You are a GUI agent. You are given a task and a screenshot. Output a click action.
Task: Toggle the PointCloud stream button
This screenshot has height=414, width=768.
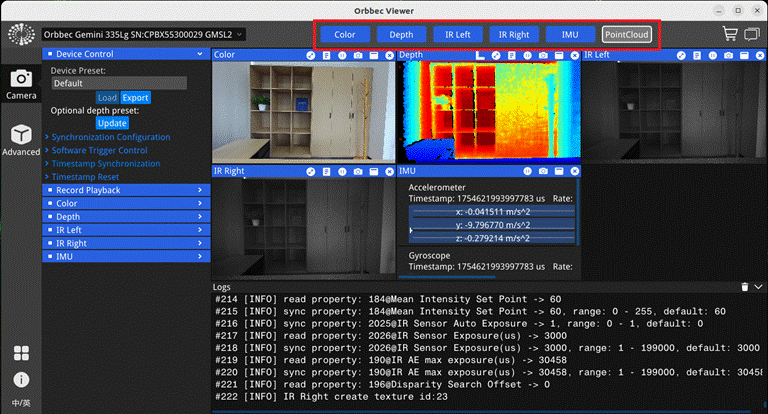coord(626,35)
